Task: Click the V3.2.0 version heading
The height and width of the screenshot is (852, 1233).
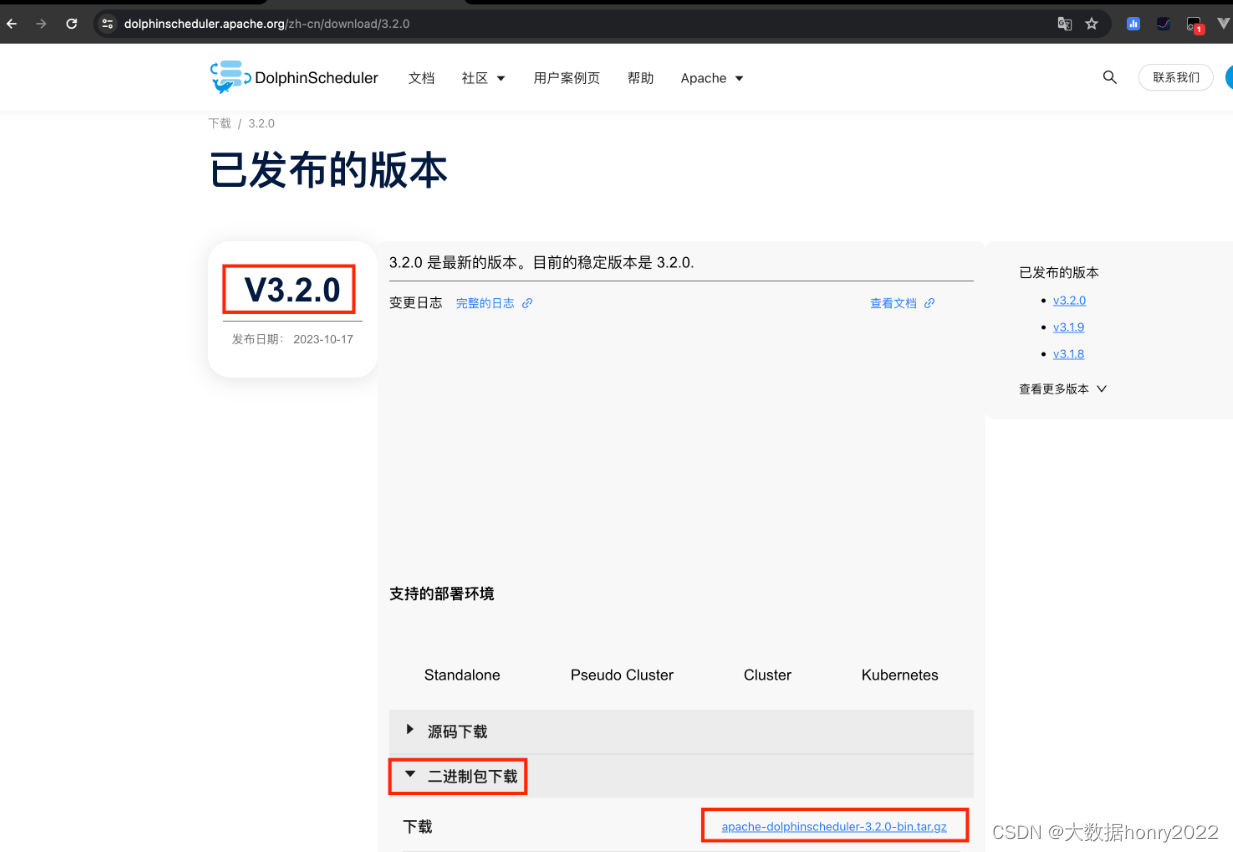Action: point(292,290)
